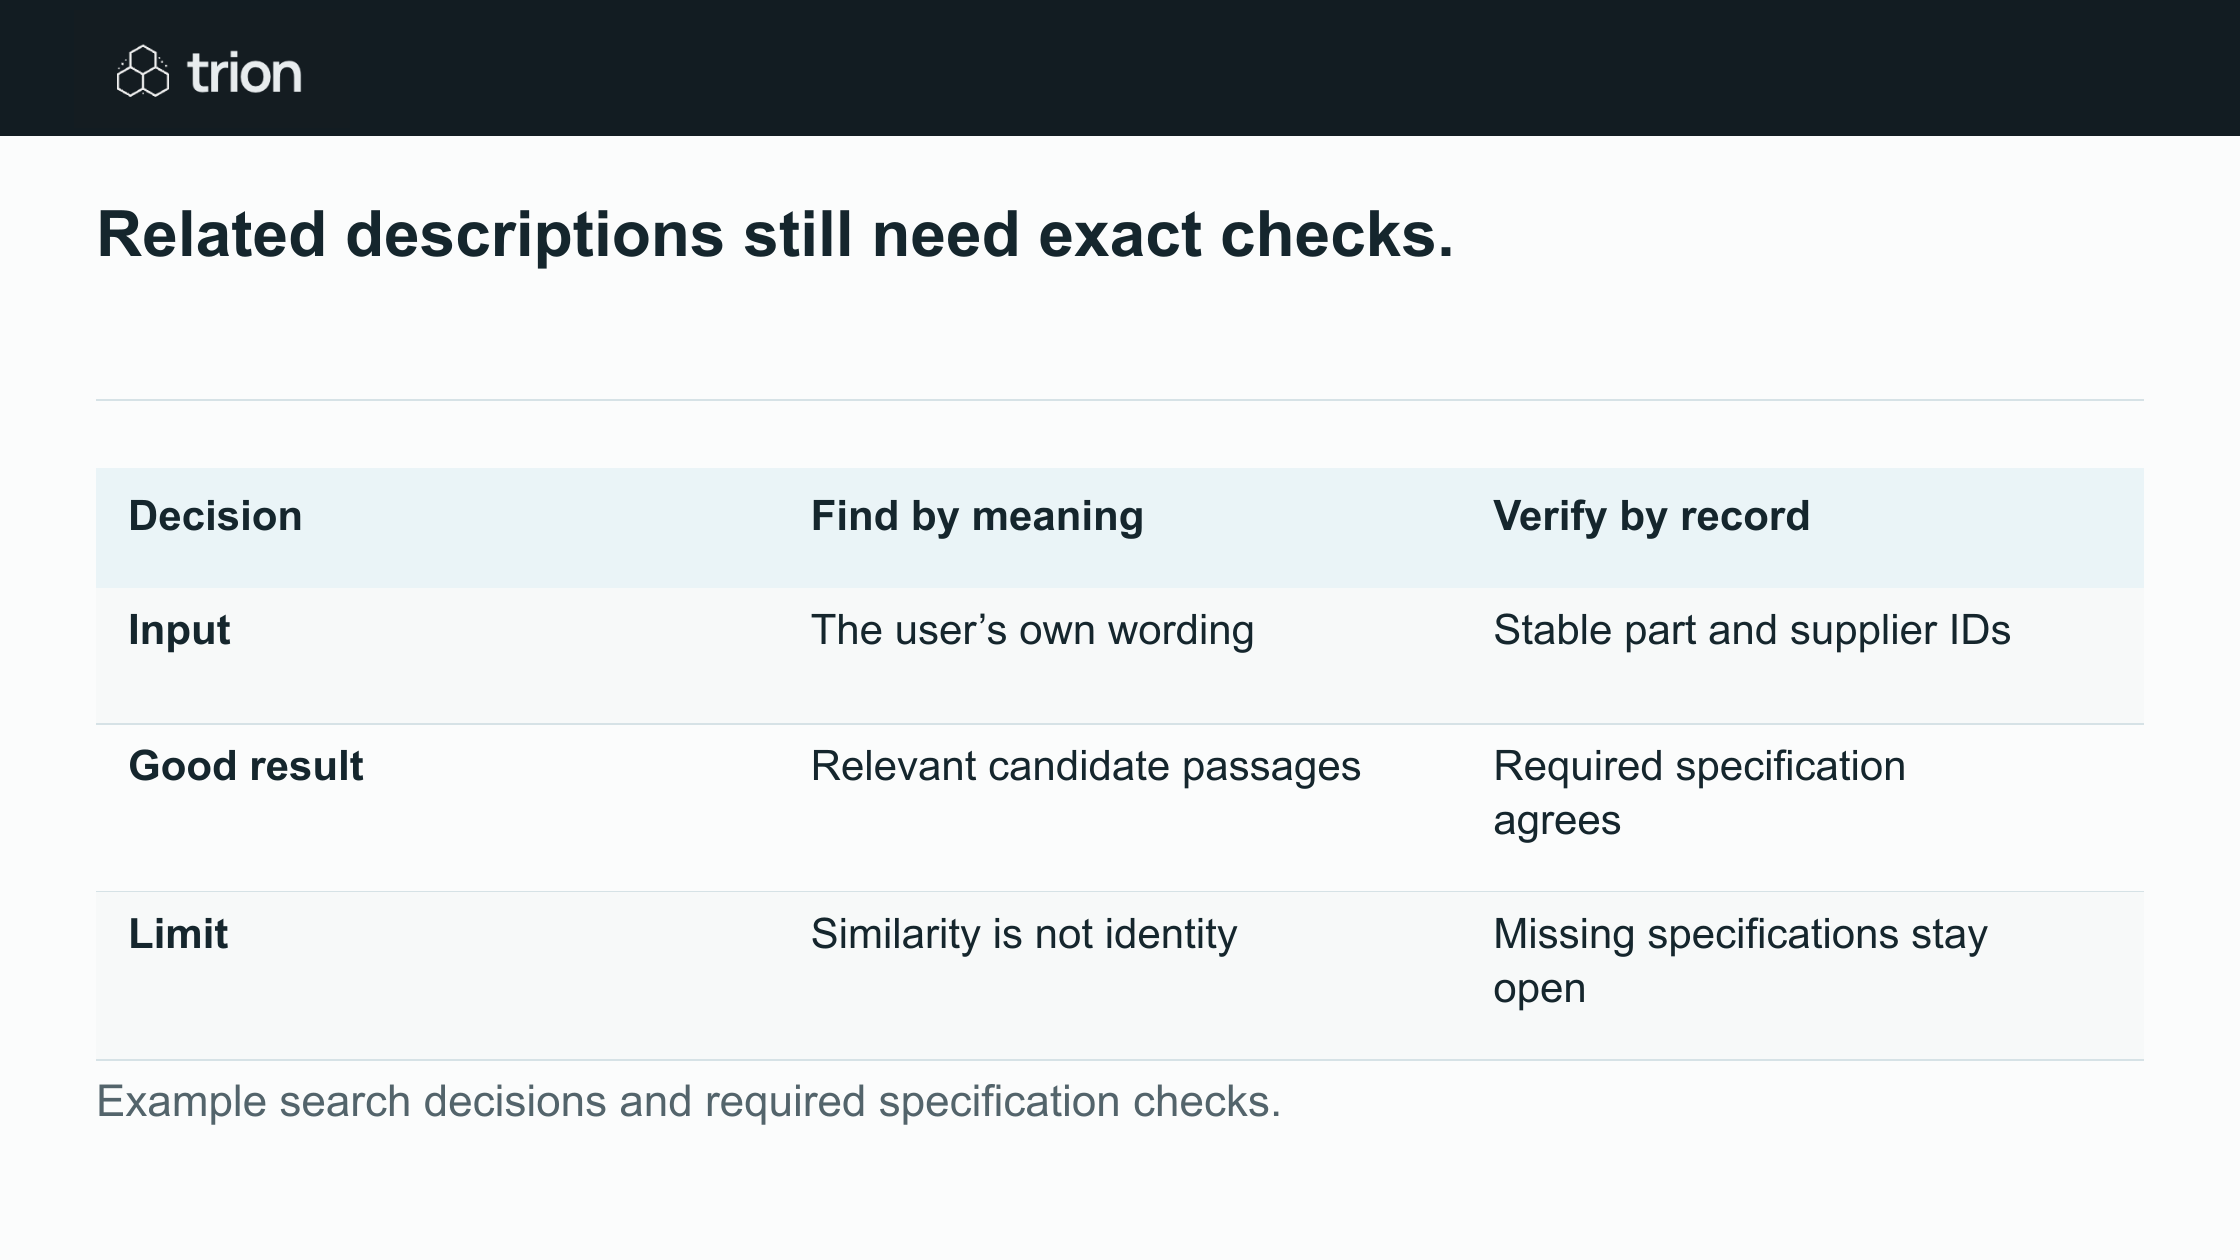Select the 'Limit' row label
2240x1260 pixels.
point(178,934)
